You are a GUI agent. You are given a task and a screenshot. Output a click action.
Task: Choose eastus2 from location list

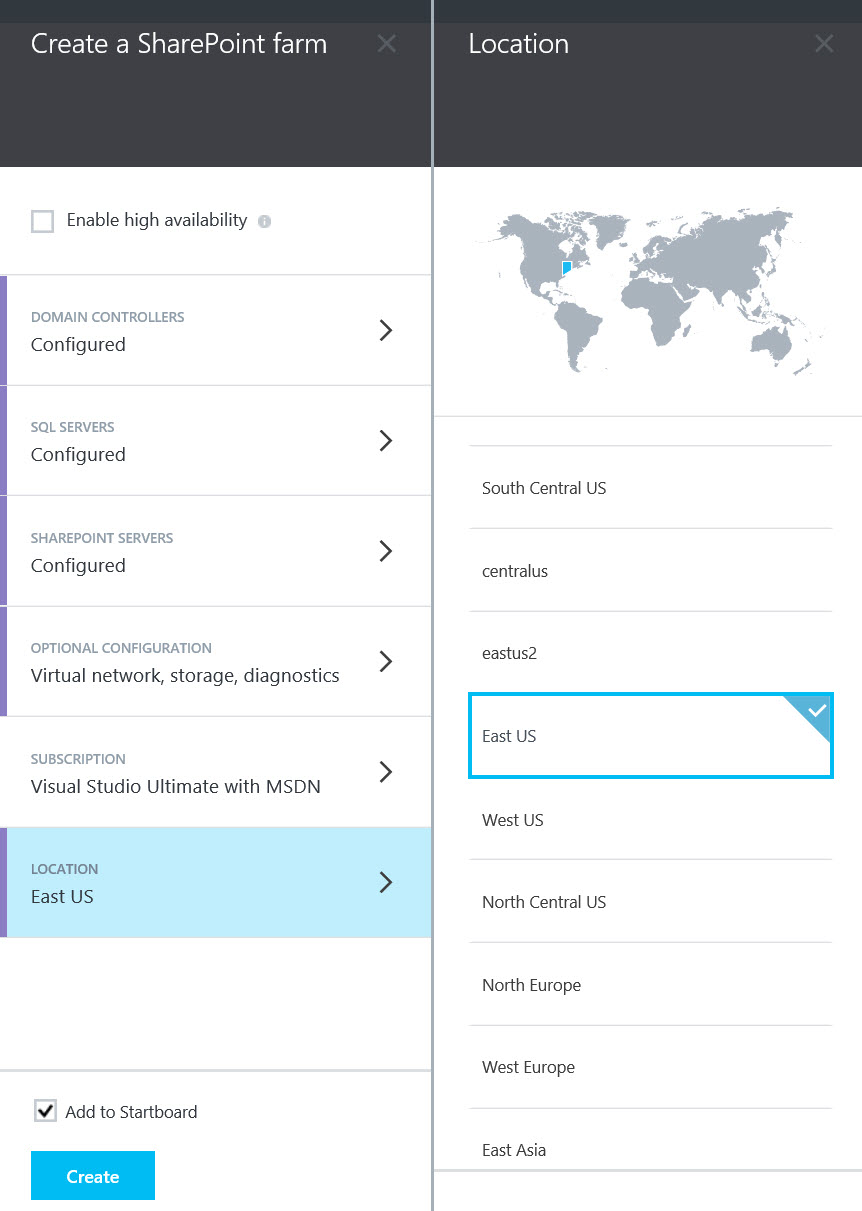(x=651, y=653)
